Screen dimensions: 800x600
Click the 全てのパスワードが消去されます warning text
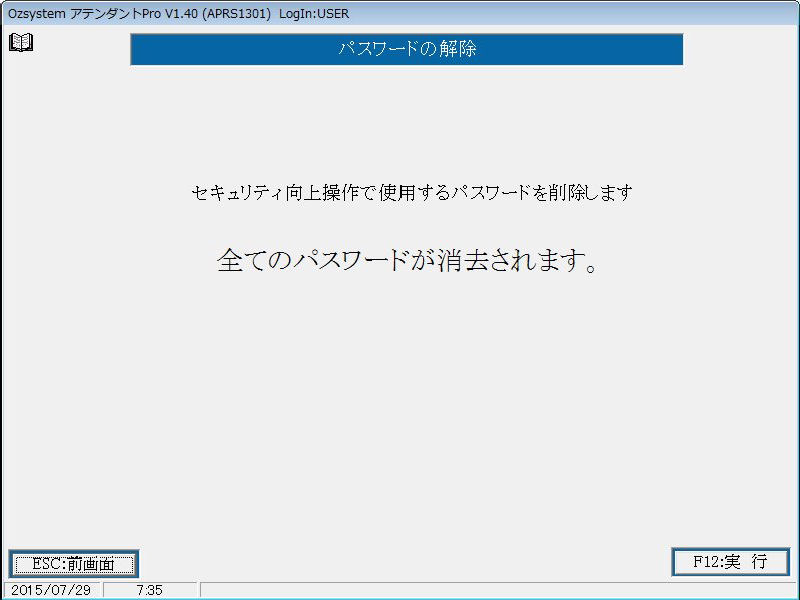407,261
